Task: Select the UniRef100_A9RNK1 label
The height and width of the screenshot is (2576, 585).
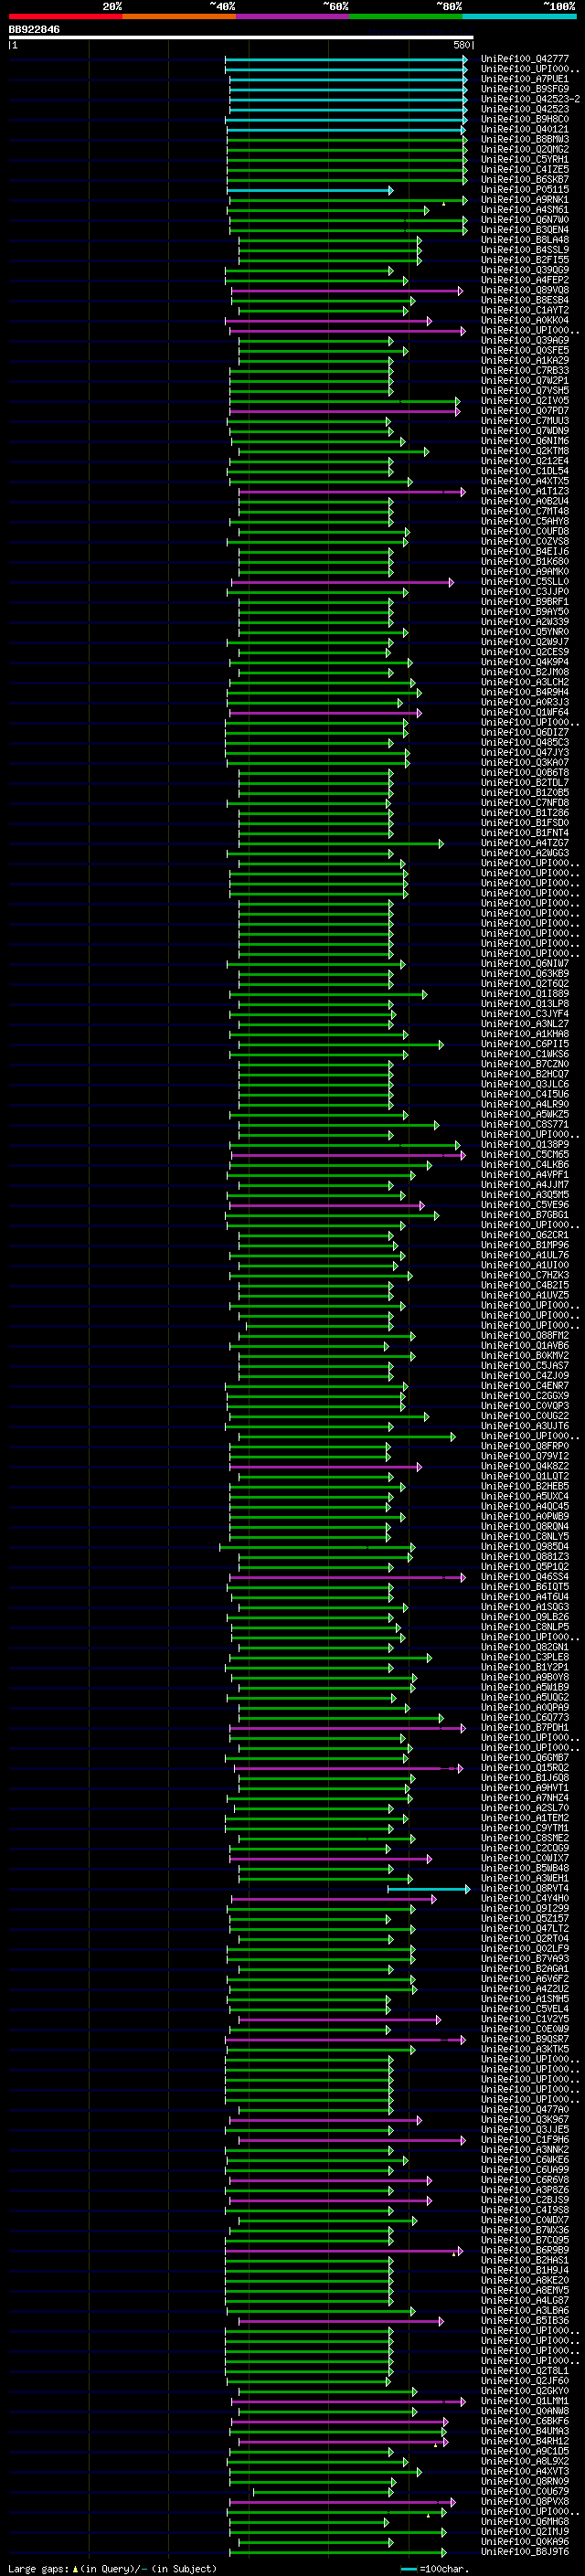Action: (525, 200)
